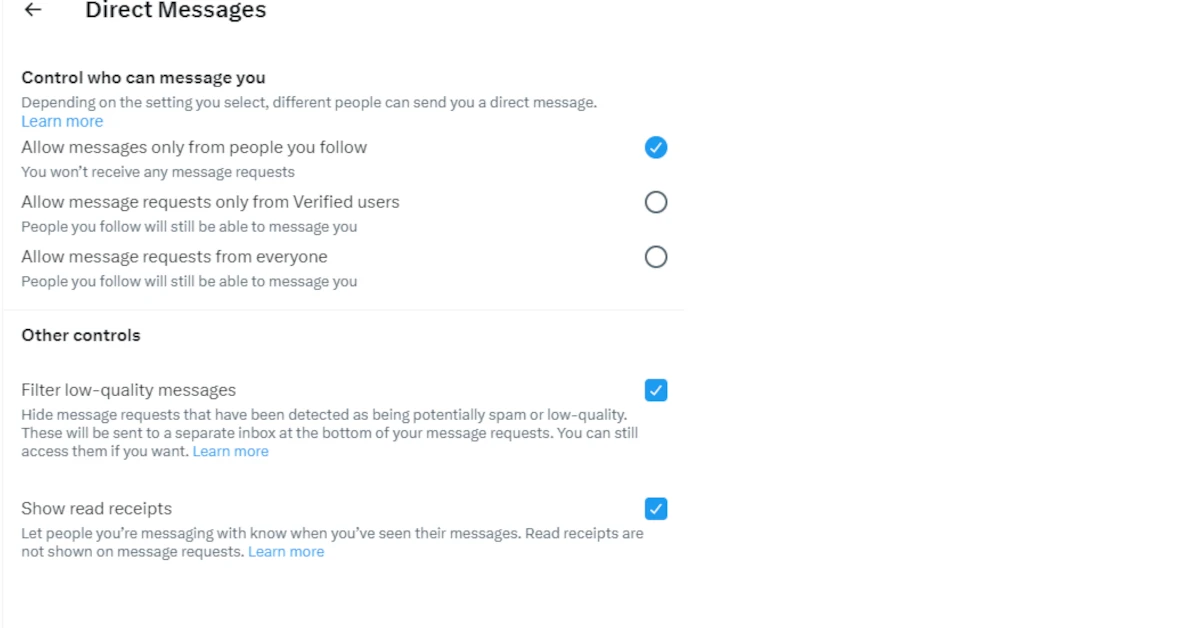
Task: Select the 'only from Verified users' radio button
Action: click(655, 203)
